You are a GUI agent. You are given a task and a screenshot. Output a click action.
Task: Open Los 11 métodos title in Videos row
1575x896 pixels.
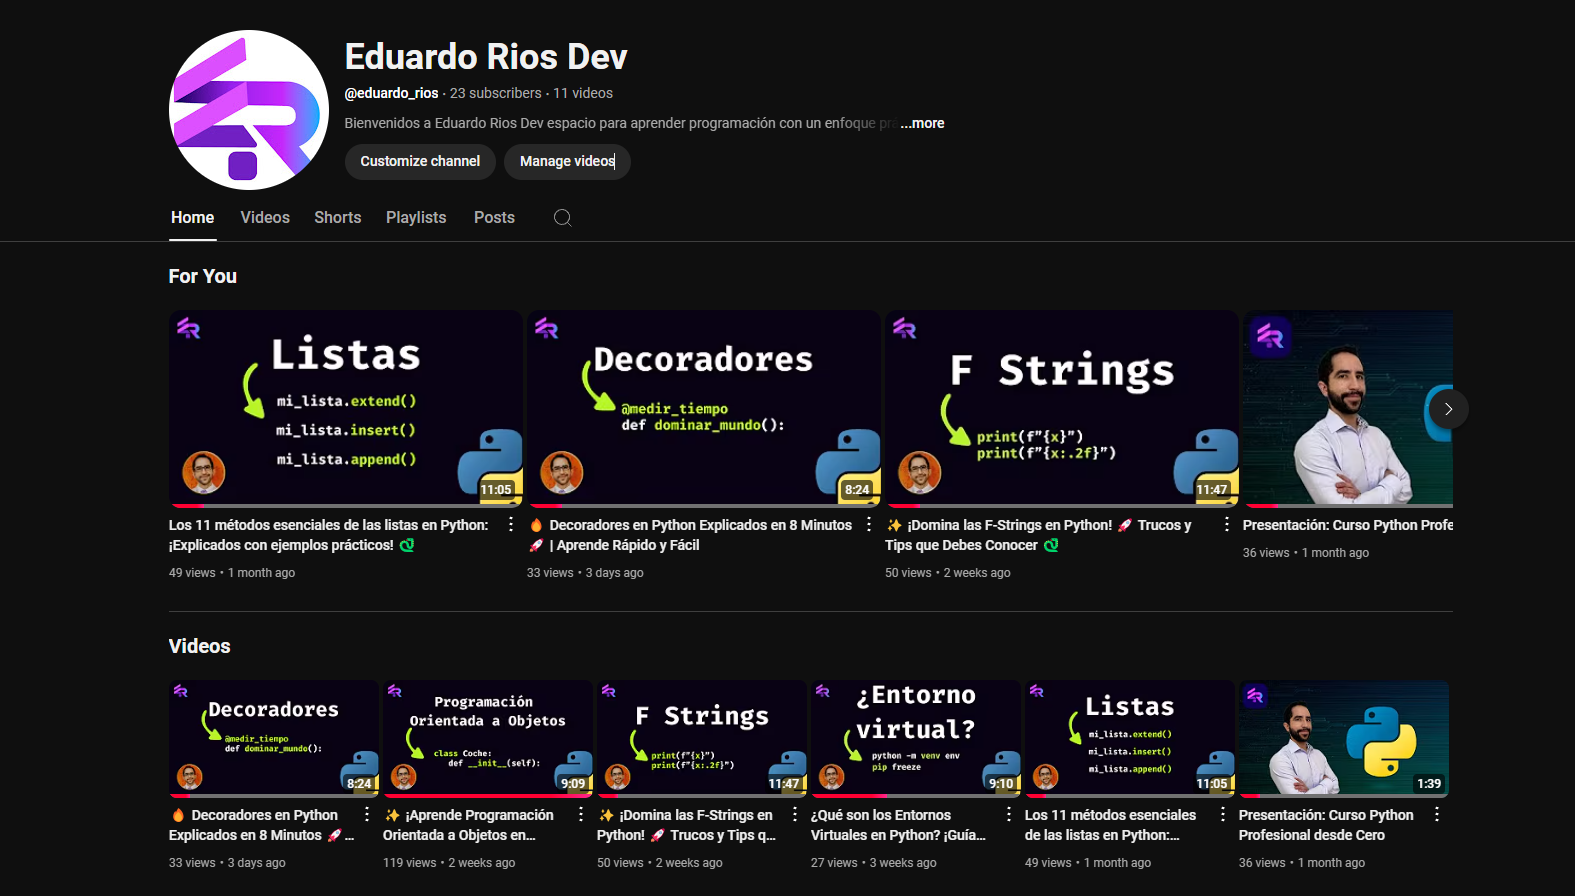pos(1110,825)
